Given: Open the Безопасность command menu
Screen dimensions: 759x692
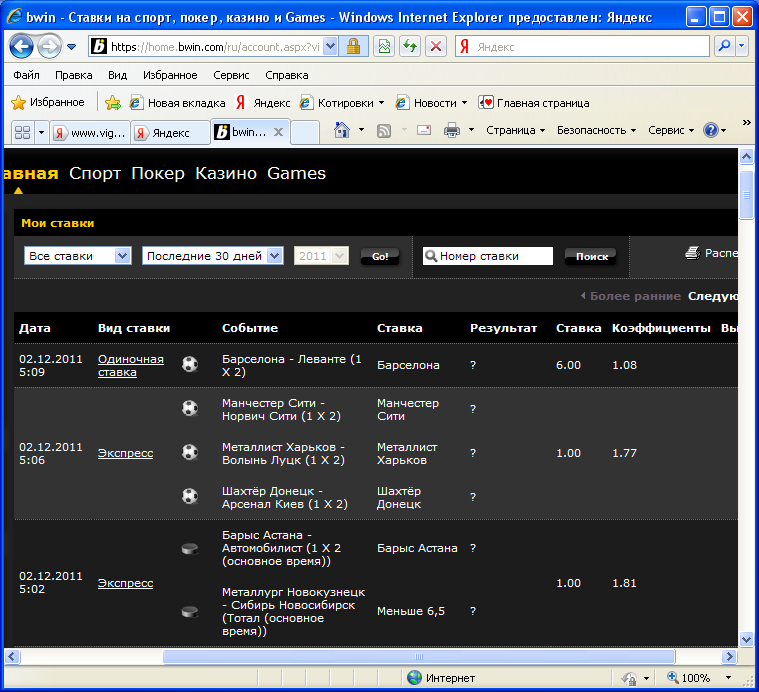Looking at the screenshot, I should (x=596, y=130).
